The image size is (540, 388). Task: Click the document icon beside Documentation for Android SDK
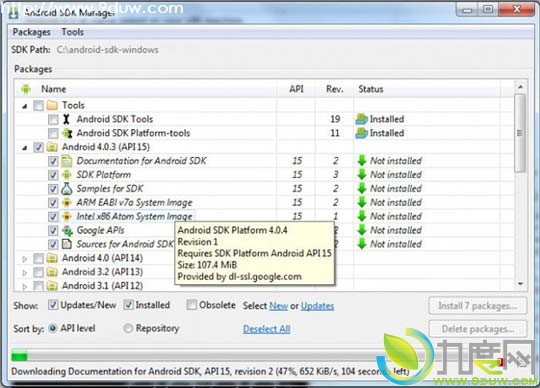point(66,161)
